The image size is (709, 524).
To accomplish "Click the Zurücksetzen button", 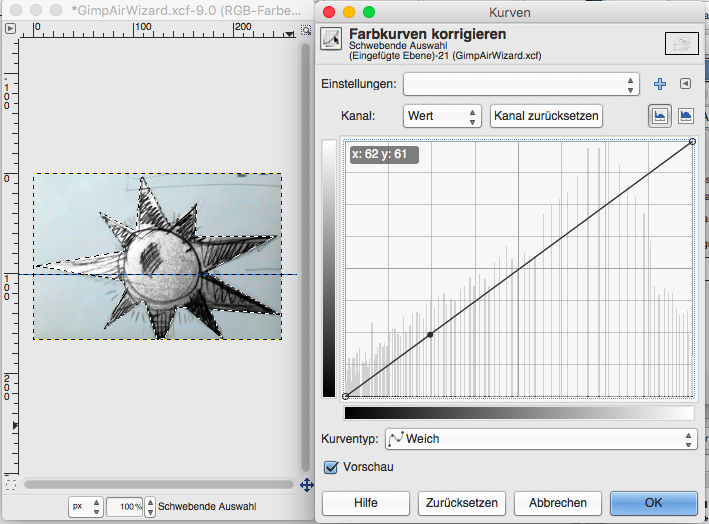I will [x=462, y=503].
